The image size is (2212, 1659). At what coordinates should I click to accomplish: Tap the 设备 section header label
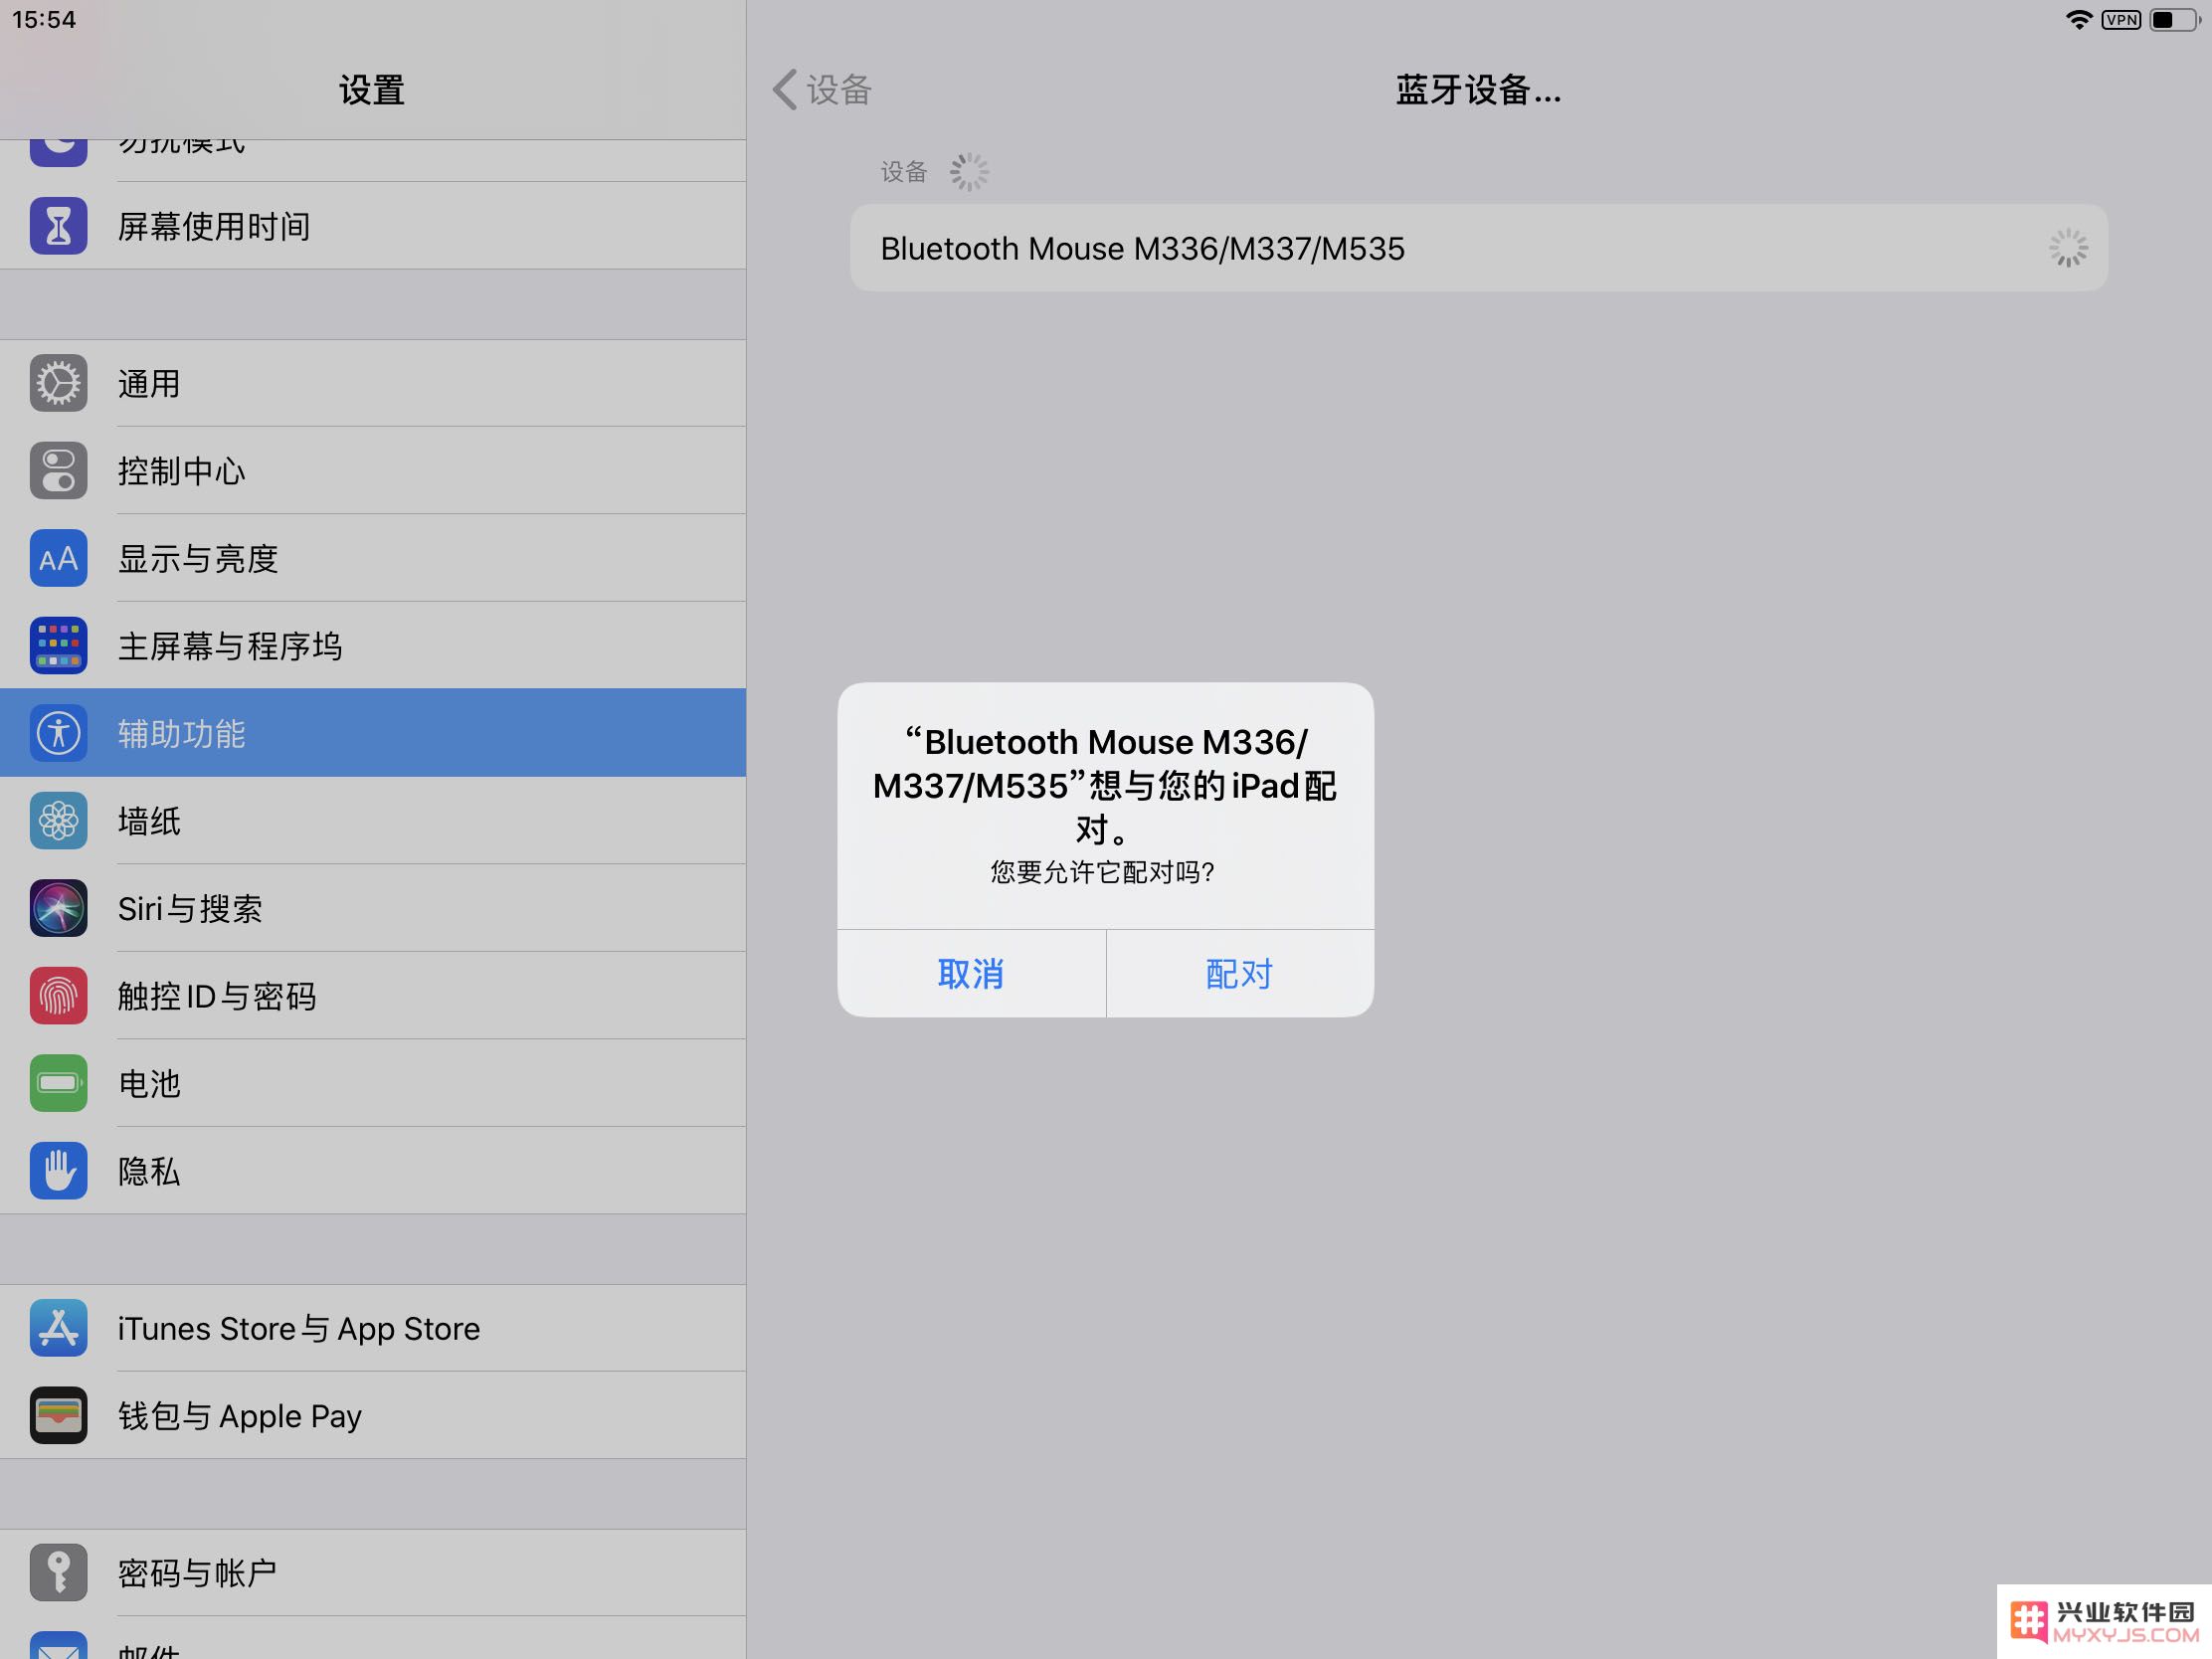[x=904, y=172]
